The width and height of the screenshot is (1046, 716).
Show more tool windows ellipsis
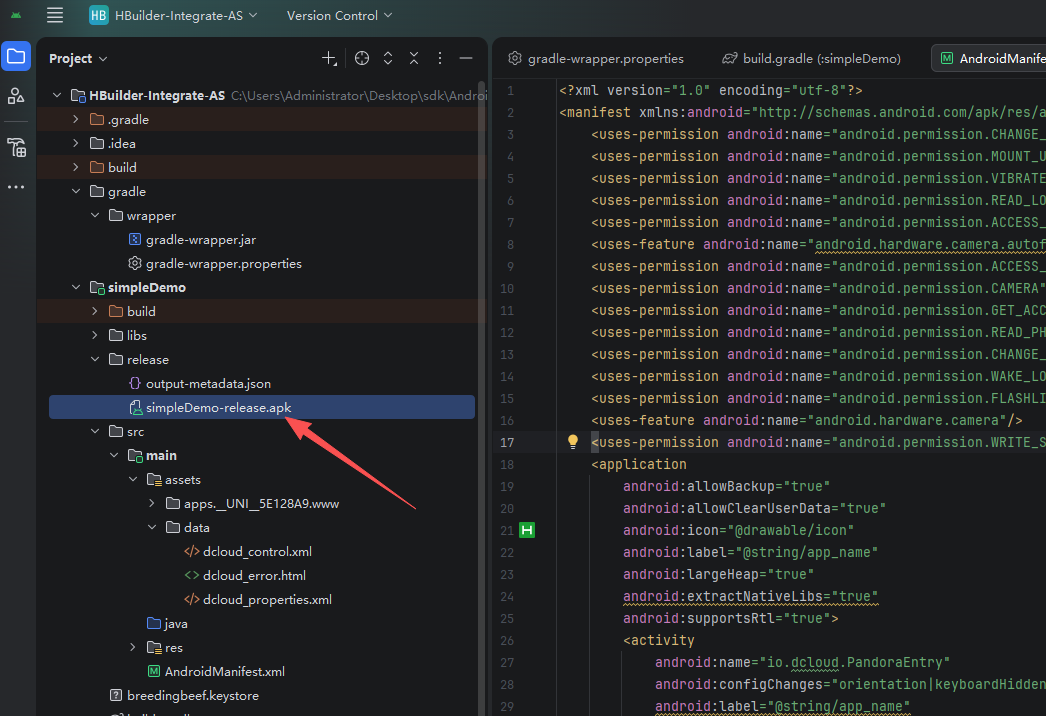pyautogui.click(x=16, y=188)
